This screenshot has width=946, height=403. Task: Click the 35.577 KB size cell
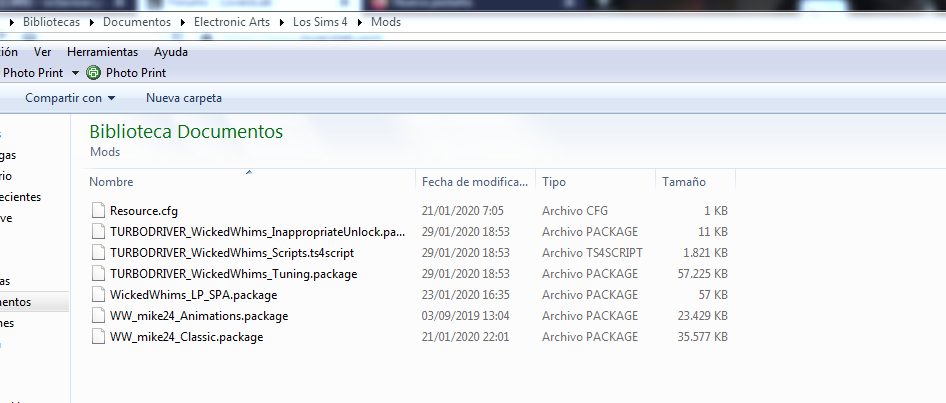click(x=702, y=337)
